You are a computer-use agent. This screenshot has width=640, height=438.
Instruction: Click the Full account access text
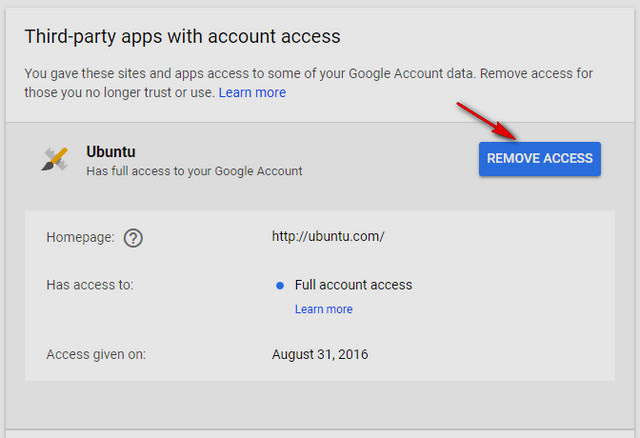pyautogui.click(x=353, y=285)
